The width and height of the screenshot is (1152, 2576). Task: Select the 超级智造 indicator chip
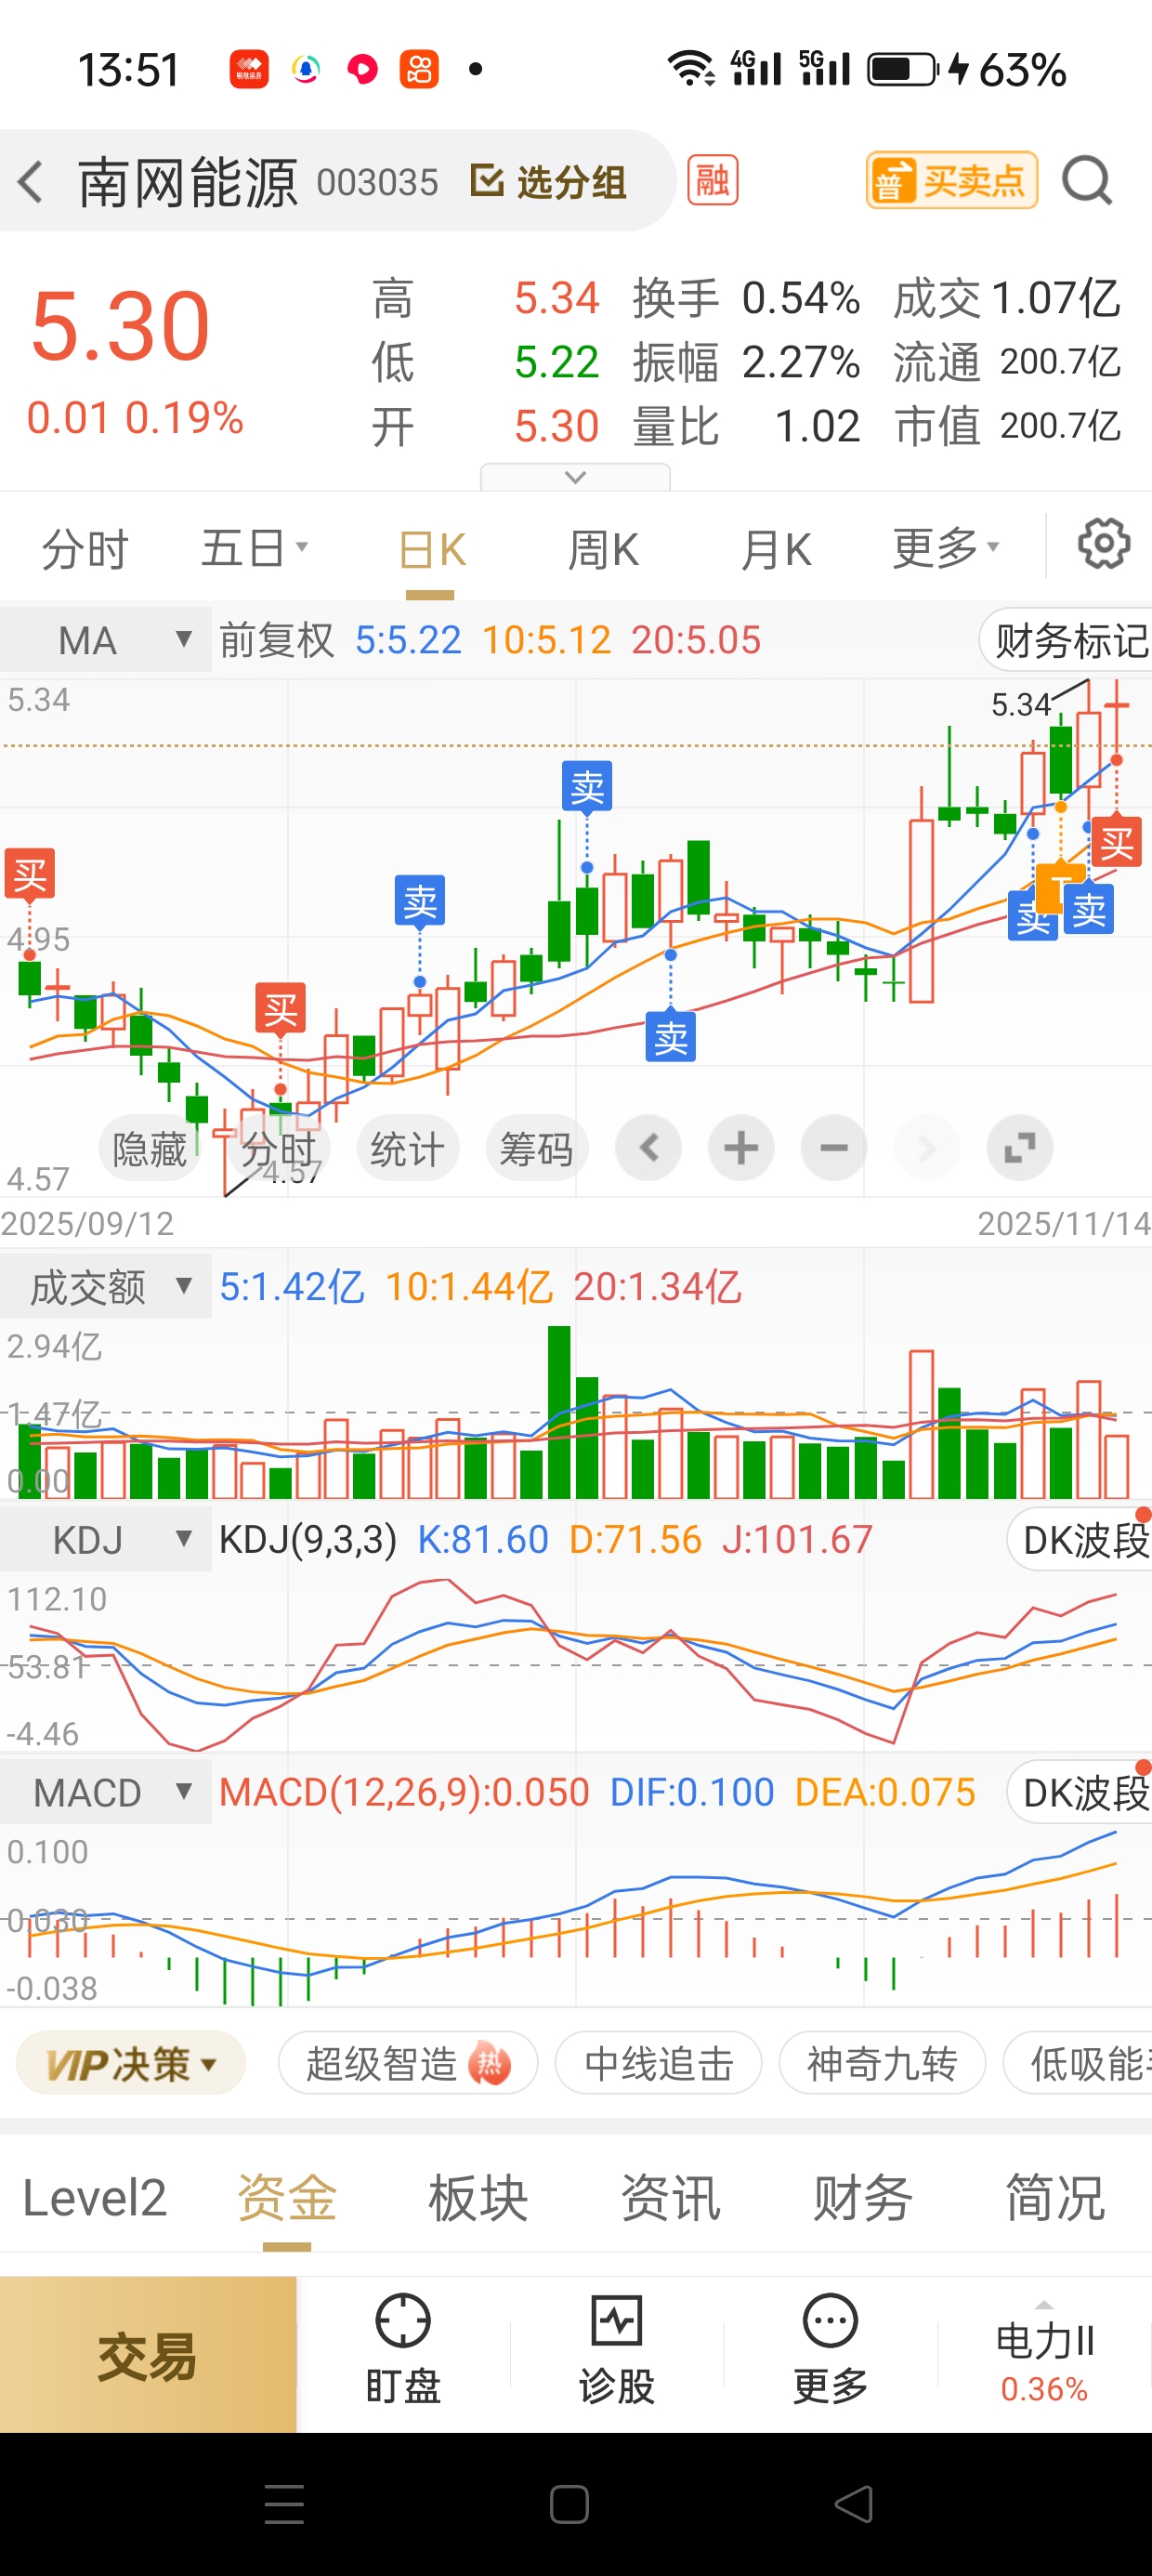click(x=408, y=2062)
